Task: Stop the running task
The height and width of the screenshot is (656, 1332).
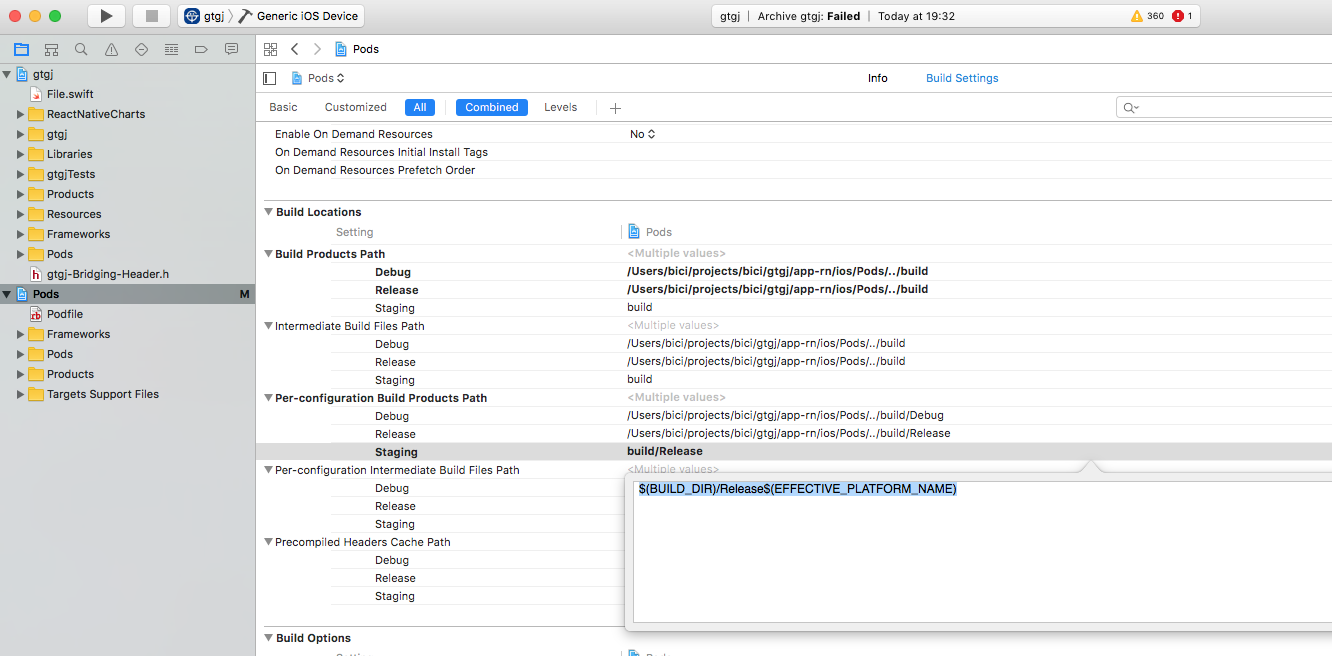Action: tap(152, 16)
